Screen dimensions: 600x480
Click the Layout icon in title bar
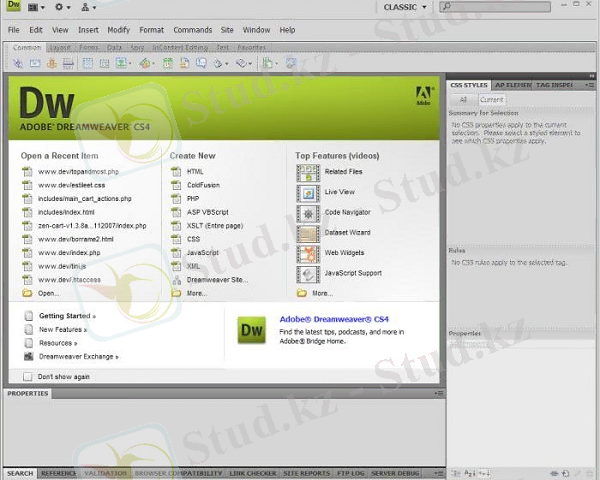(33, 7)
